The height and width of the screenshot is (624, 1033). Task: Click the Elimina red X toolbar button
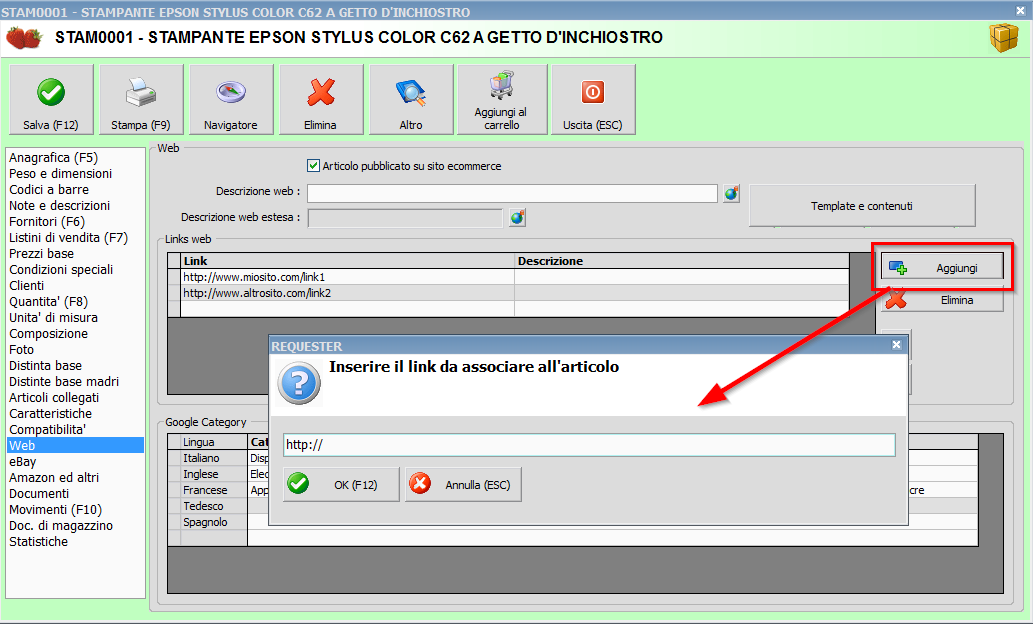(x=321, y=99)
